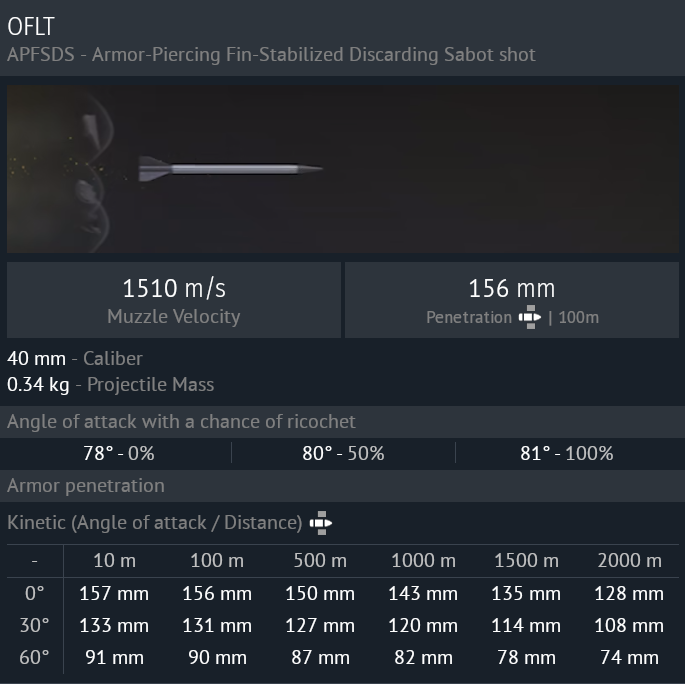Select the 60° angle row label
685x684 pixels.
[35, 657]
